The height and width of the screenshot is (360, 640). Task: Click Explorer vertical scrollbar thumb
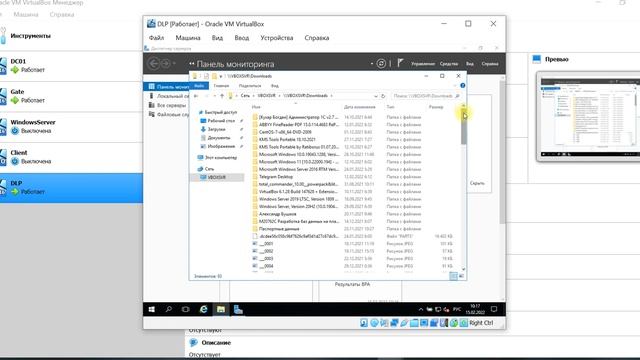click(x=464, y=127)
